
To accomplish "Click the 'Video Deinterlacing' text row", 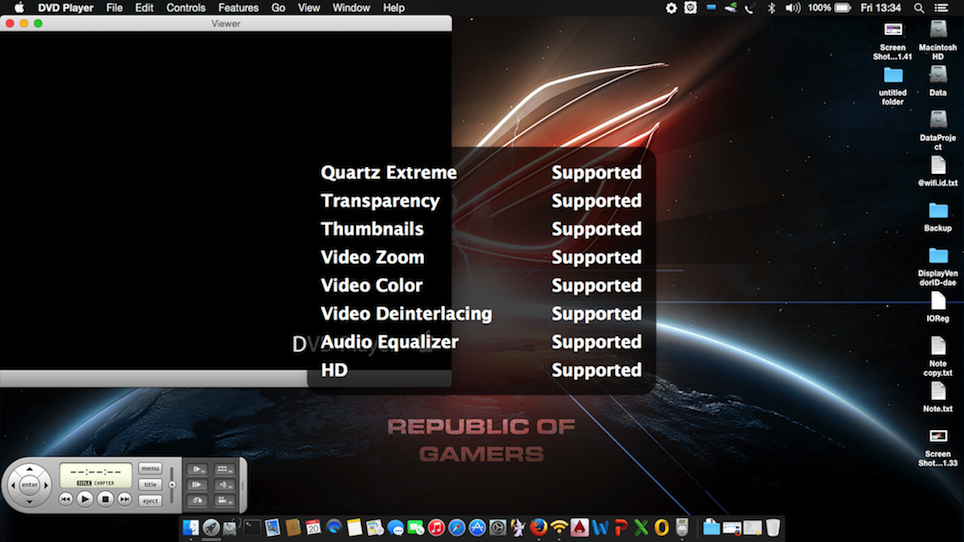I will coord(406,313).
